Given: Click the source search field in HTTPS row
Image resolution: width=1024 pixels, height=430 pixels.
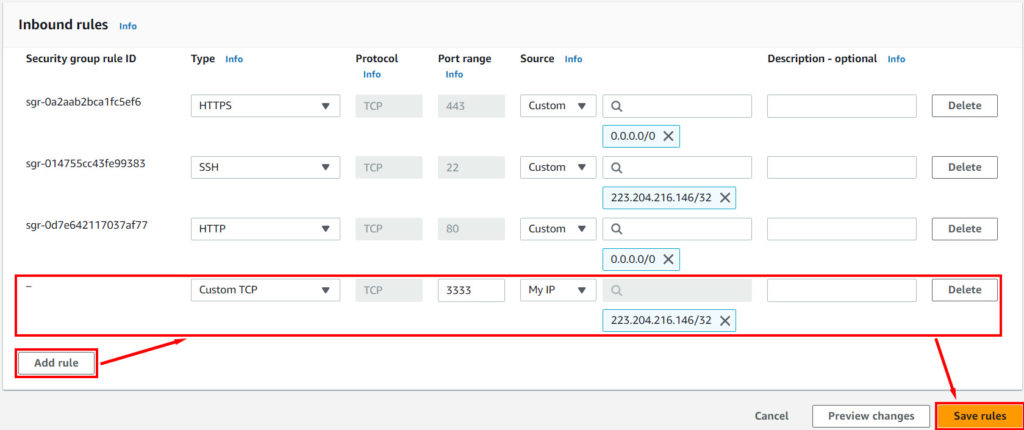Looking at the screenshot, I should (x=677, y=106).
